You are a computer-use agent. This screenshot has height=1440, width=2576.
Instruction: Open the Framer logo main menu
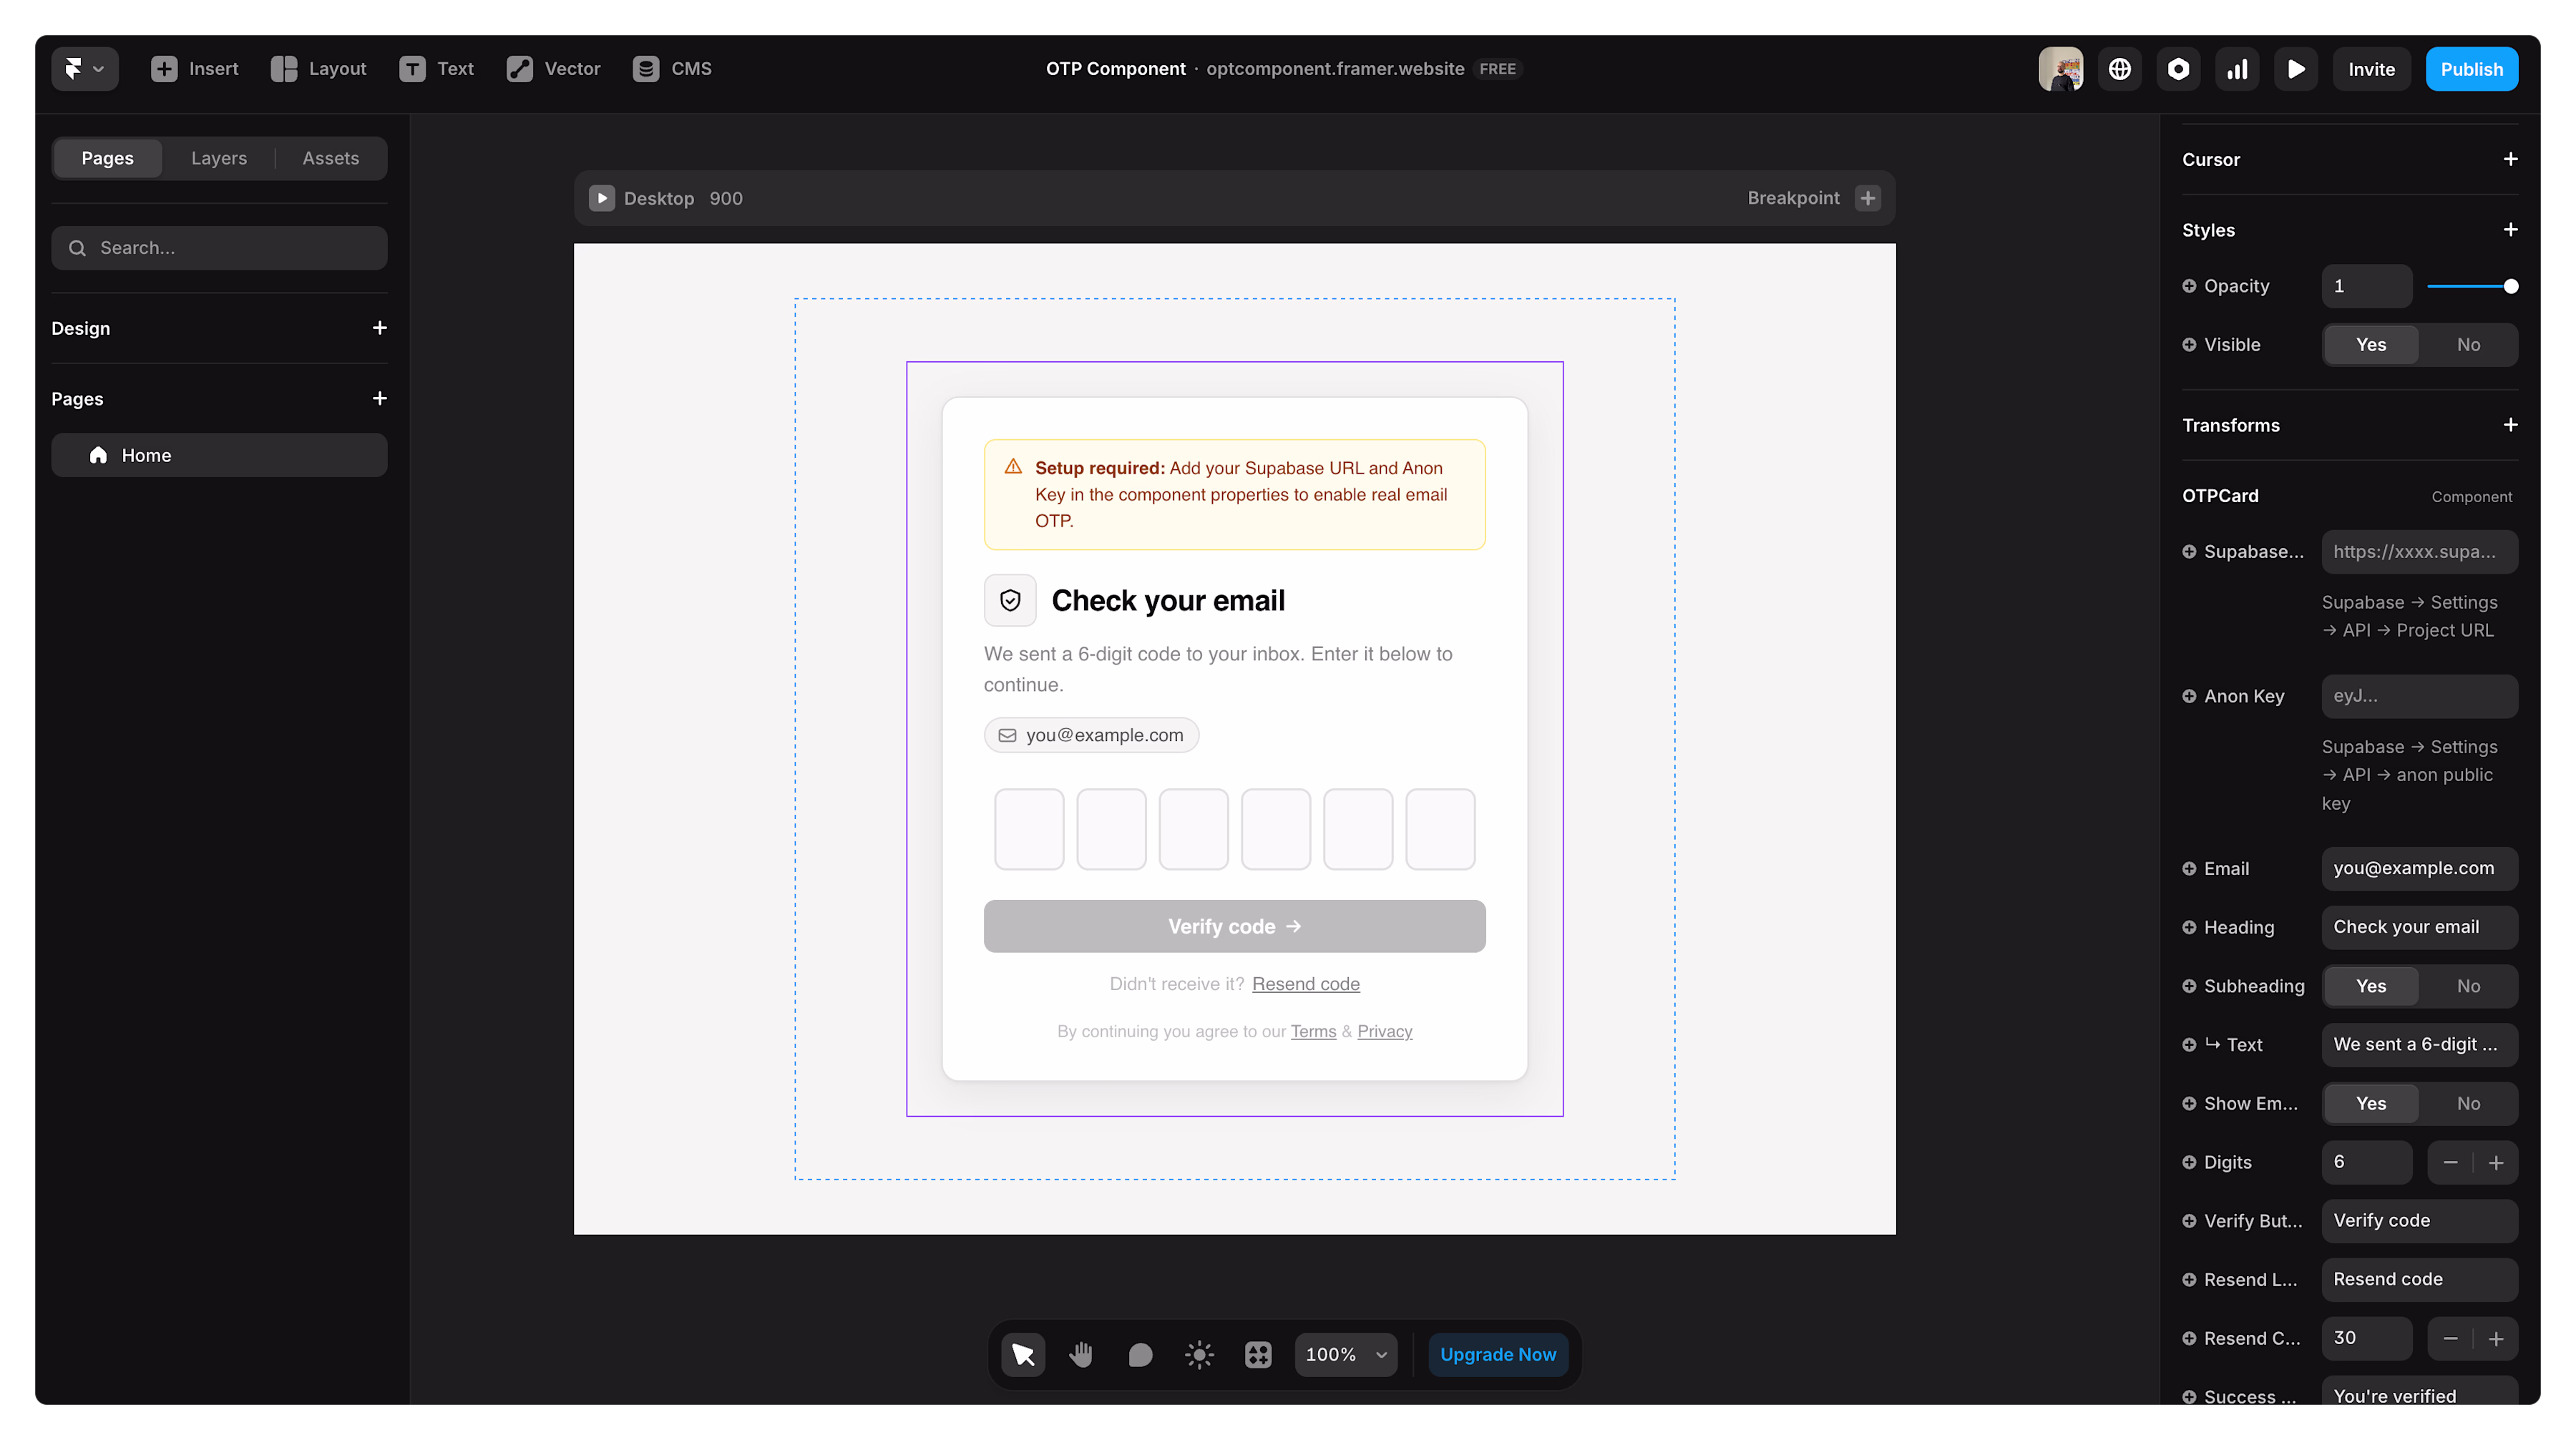pyautogui.click(x=85, y=69)
